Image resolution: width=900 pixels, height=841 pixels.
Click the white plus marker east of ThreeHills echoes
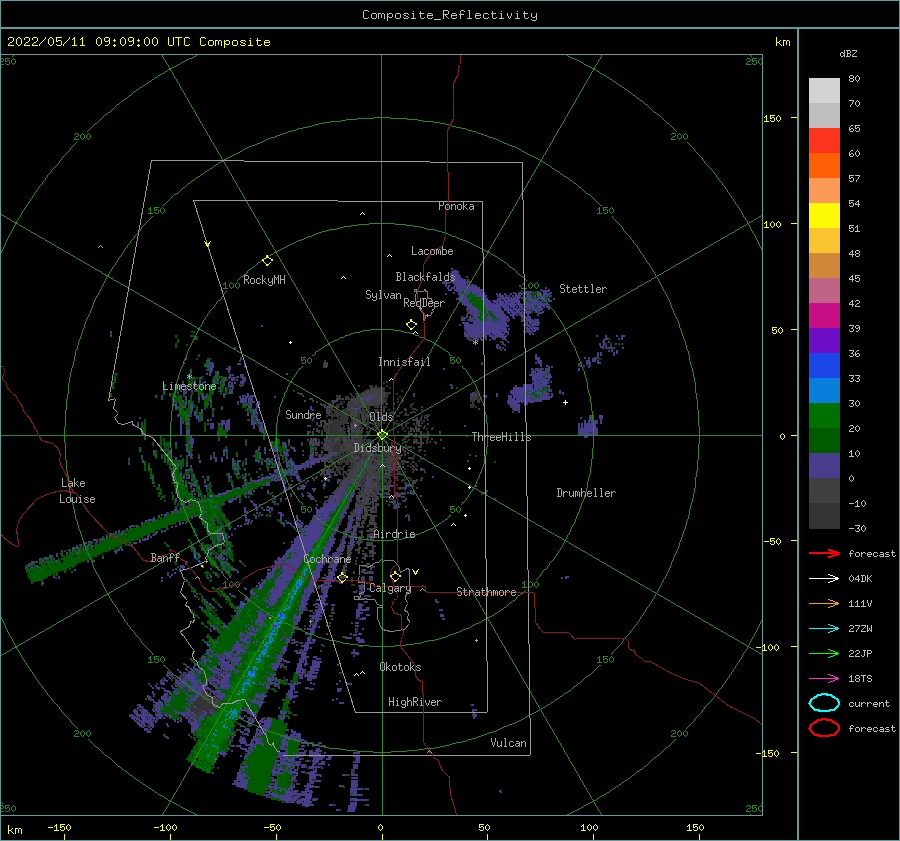point(565,402)
